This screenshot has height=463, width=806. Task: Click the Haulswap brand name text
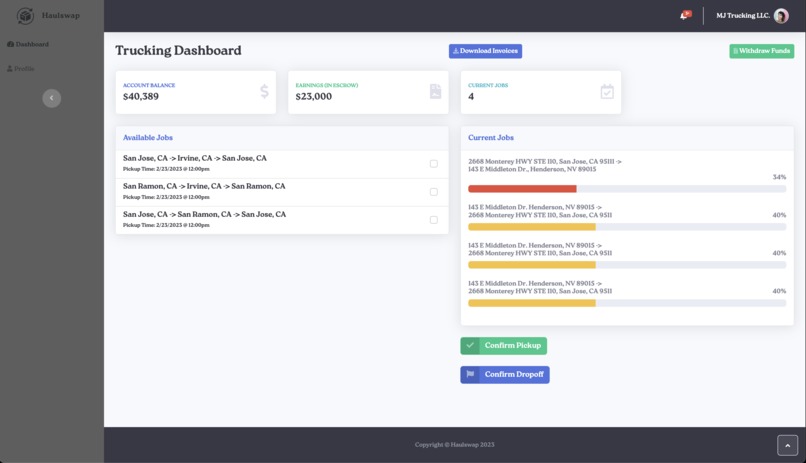click(61, 15)
